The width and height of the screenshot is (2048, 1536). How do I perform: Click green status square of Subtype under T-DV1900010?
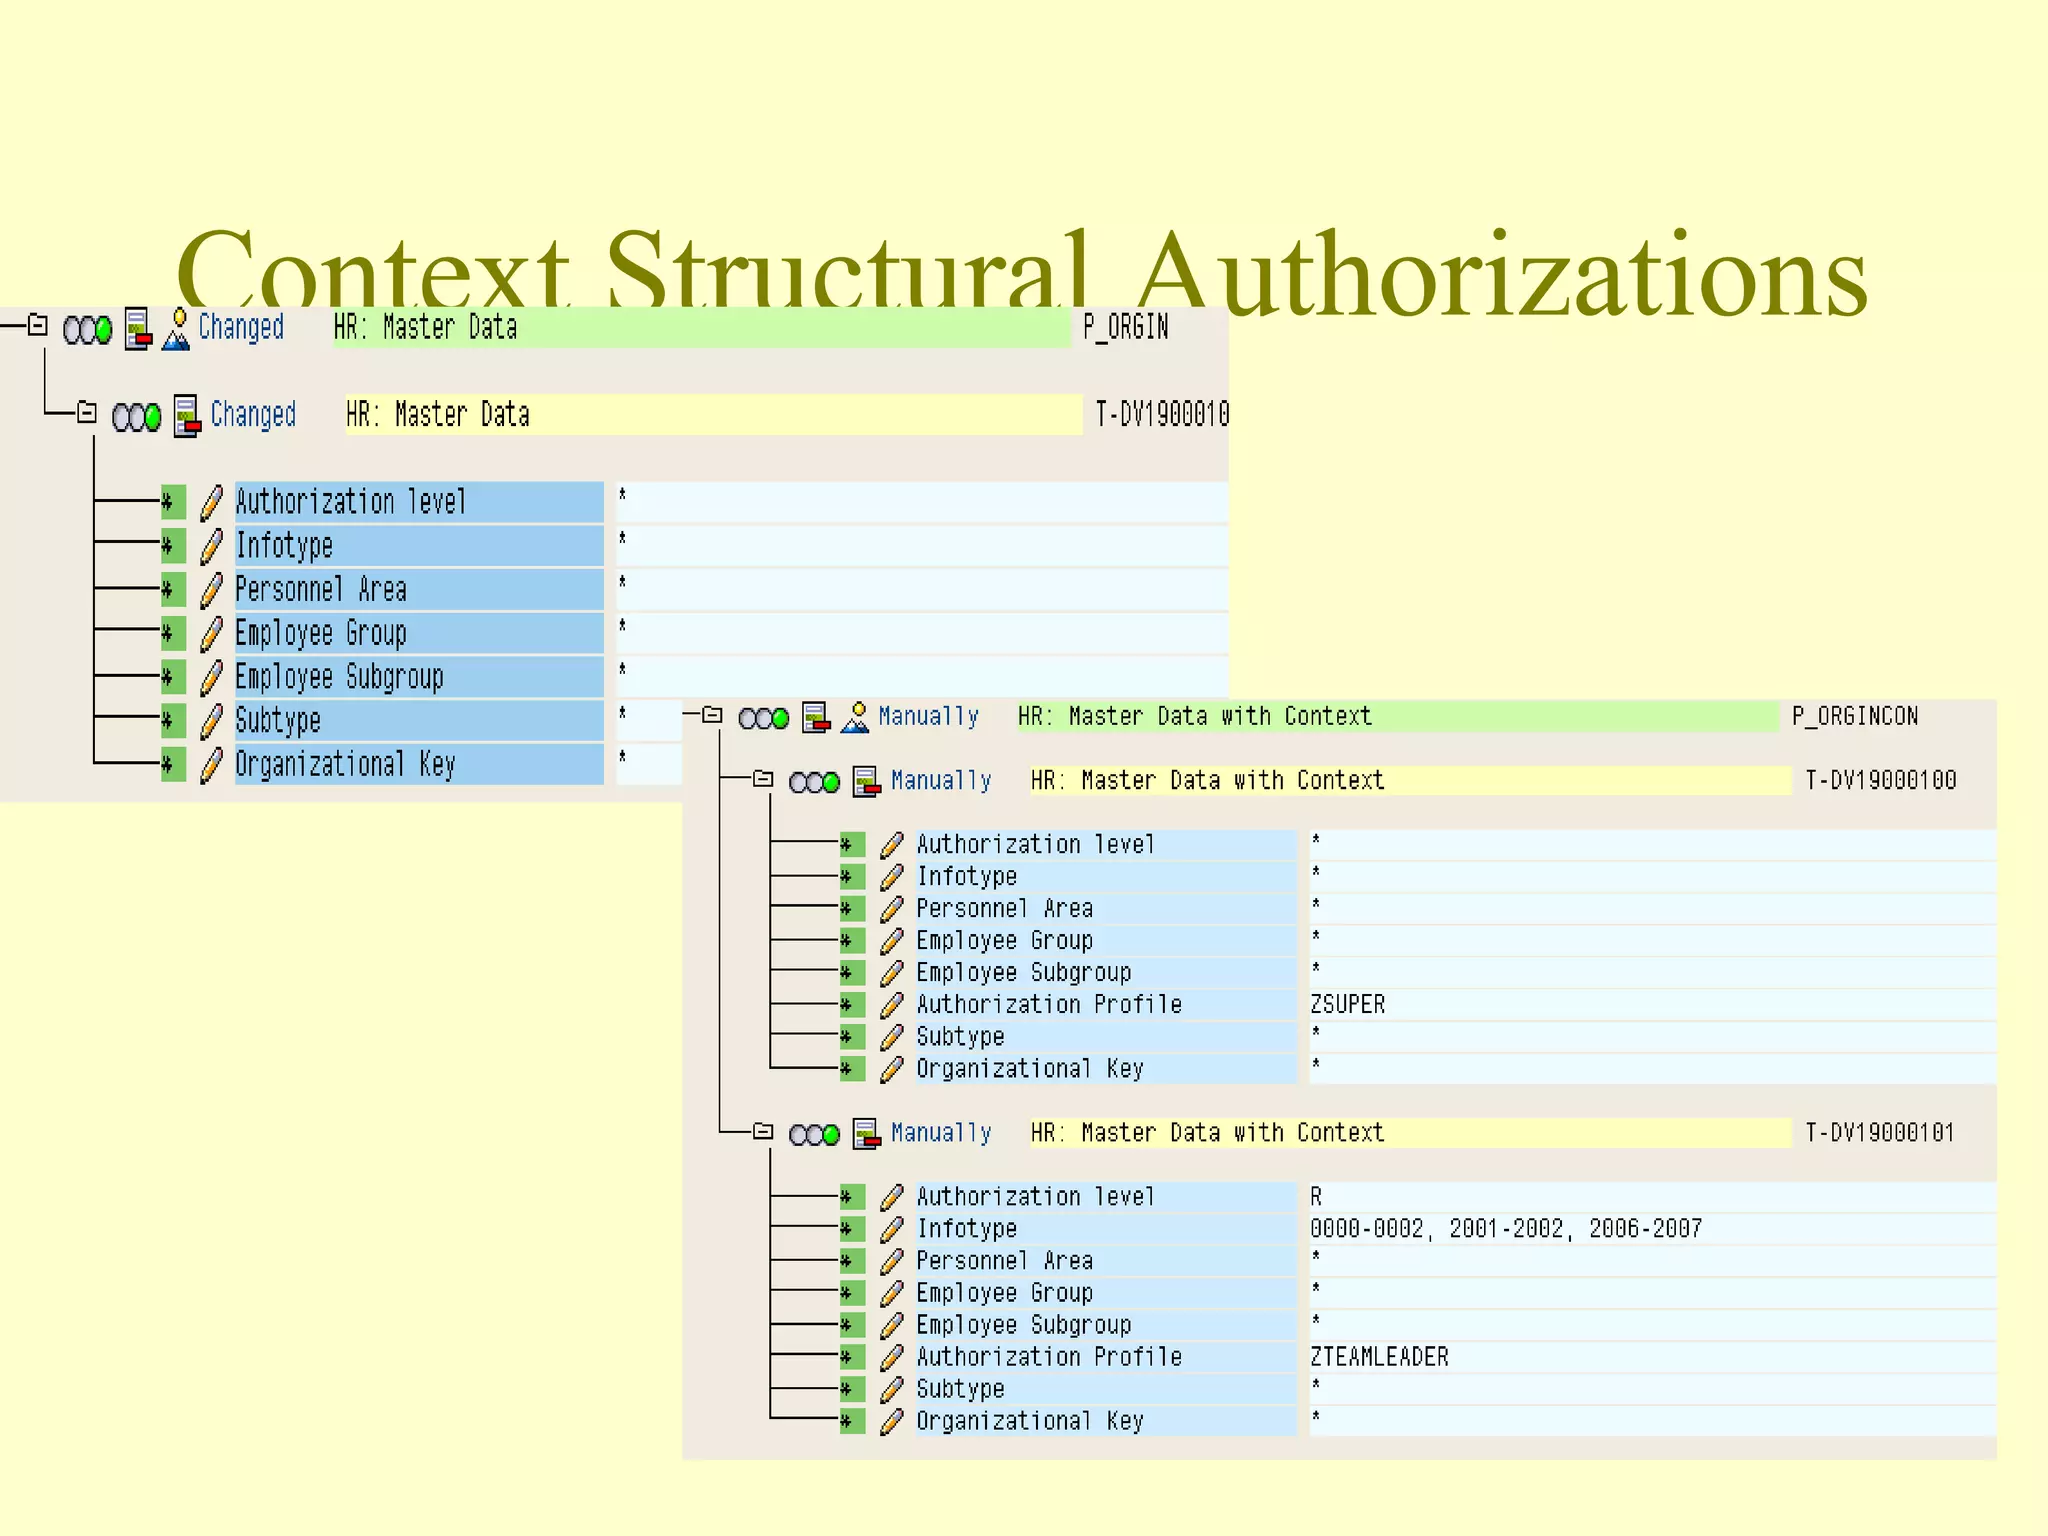coord(173,721)
